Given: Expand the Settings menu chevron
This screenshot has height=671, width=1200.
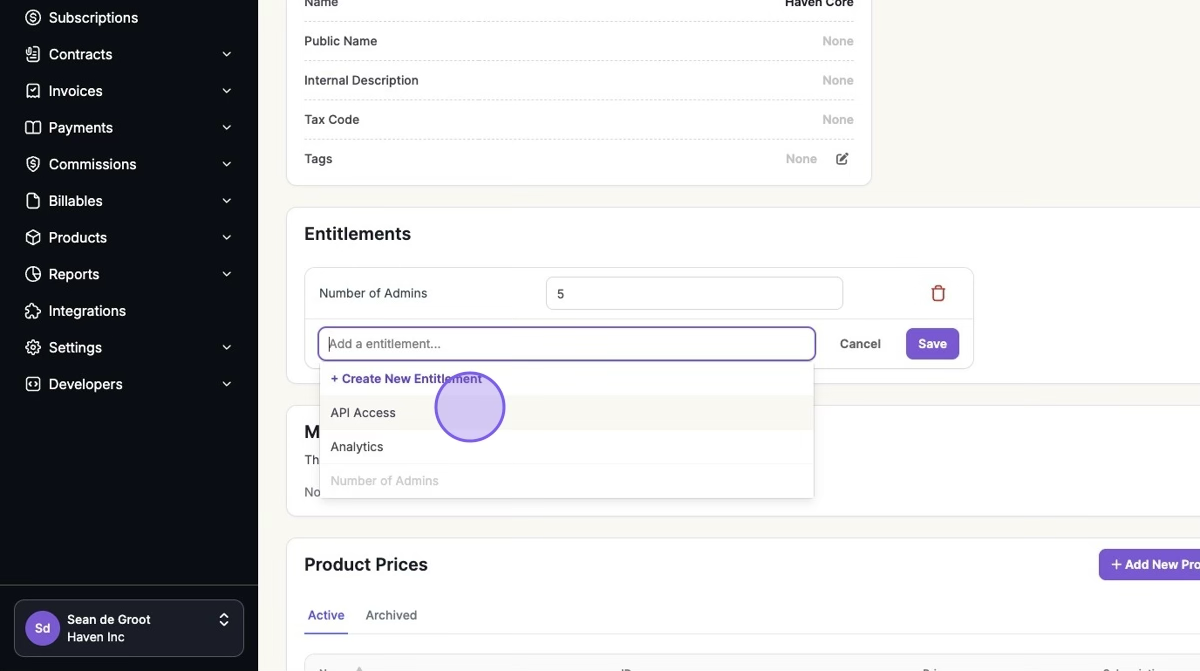Looking at the screenshot, I should [x=227, y=348].
